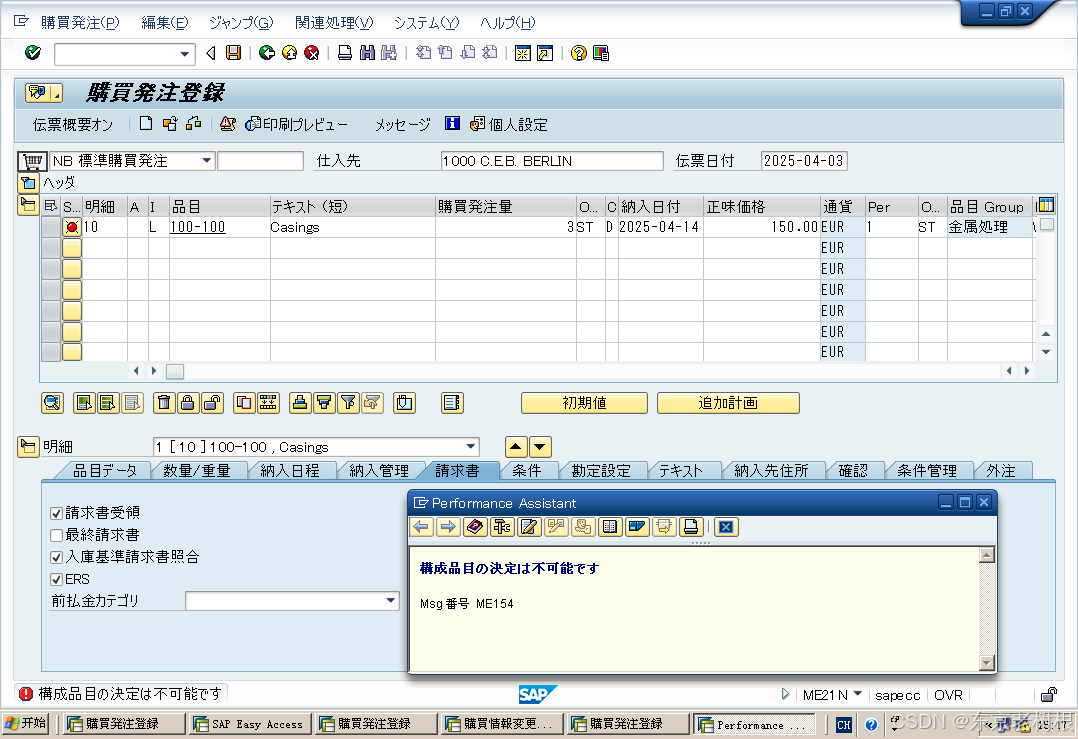
Task: Click the red Cancel icon in toolbar
Action: click(311, 53)
